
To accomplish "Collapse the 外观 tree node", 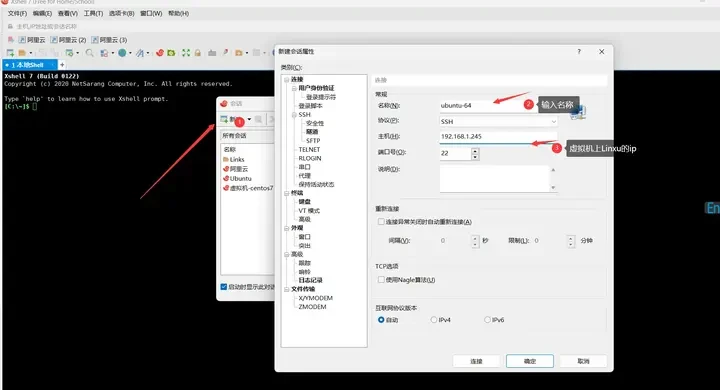I will [x=287, y=228].
